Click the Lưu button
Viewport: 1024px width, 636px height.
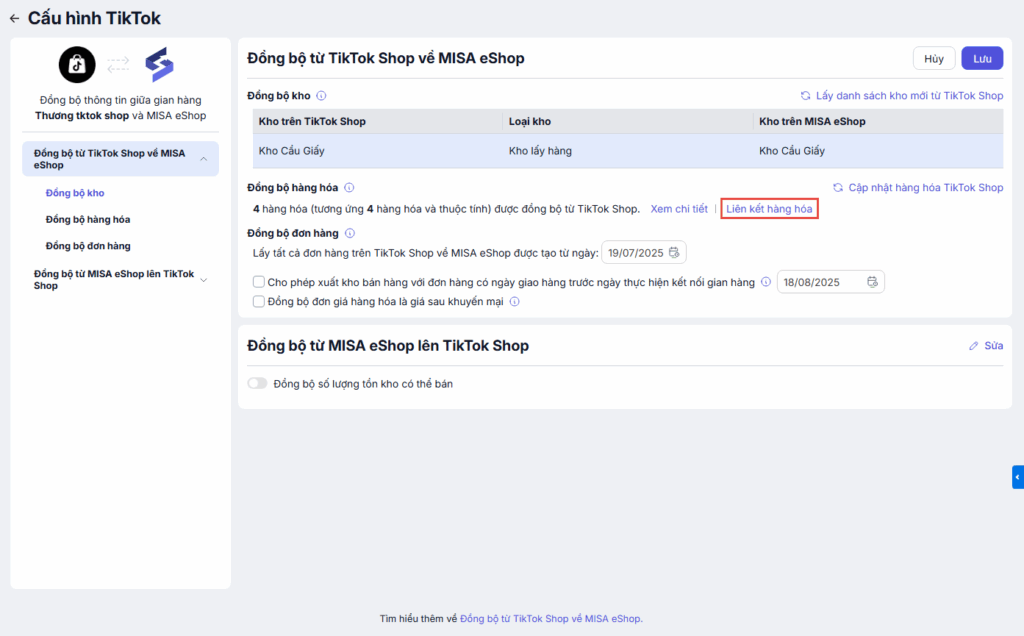tap(982, 59)
